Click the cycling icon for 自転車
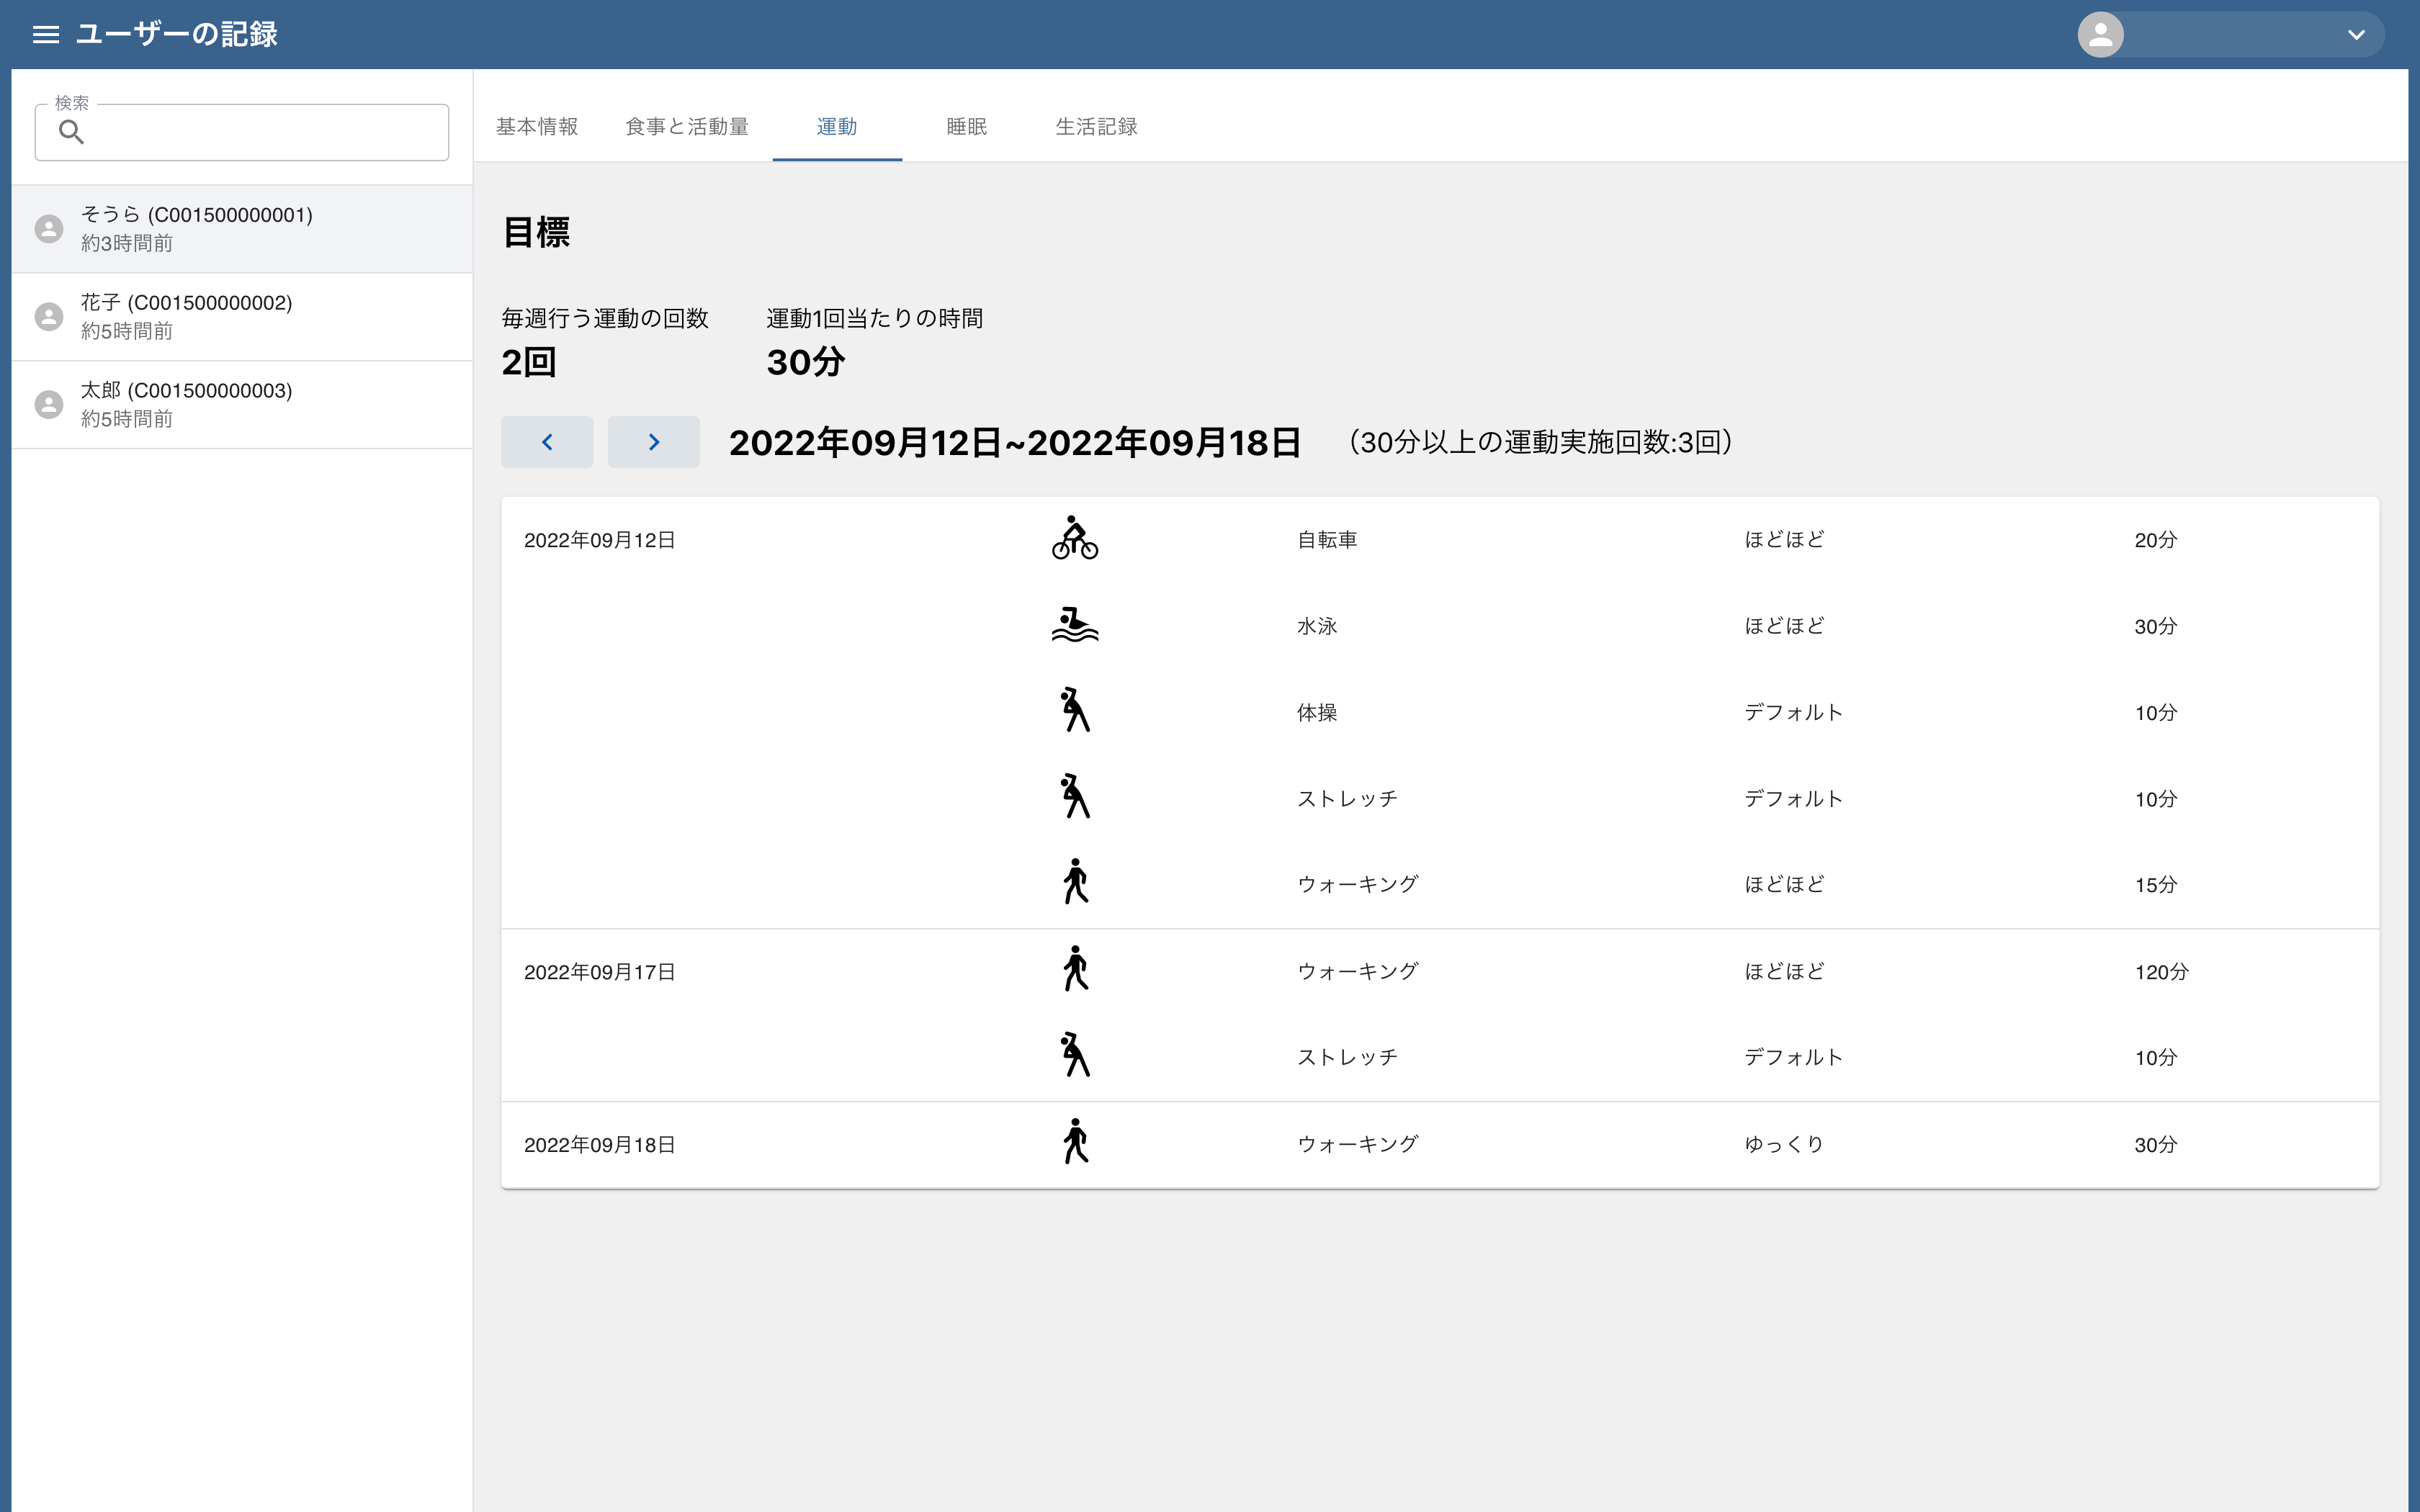This screenshot has width=2420, height=1512. (x=1075, y=539)
